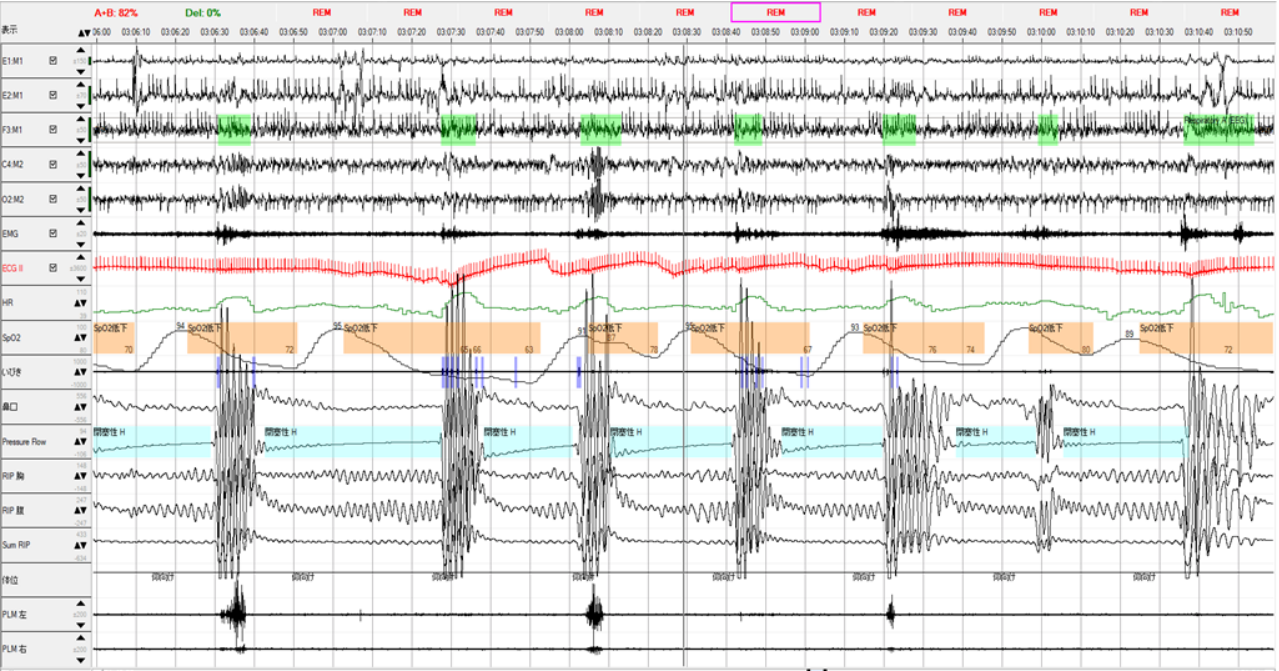
Task: Click the 鼻口 airflow channel label
Action: pos(8,407)
